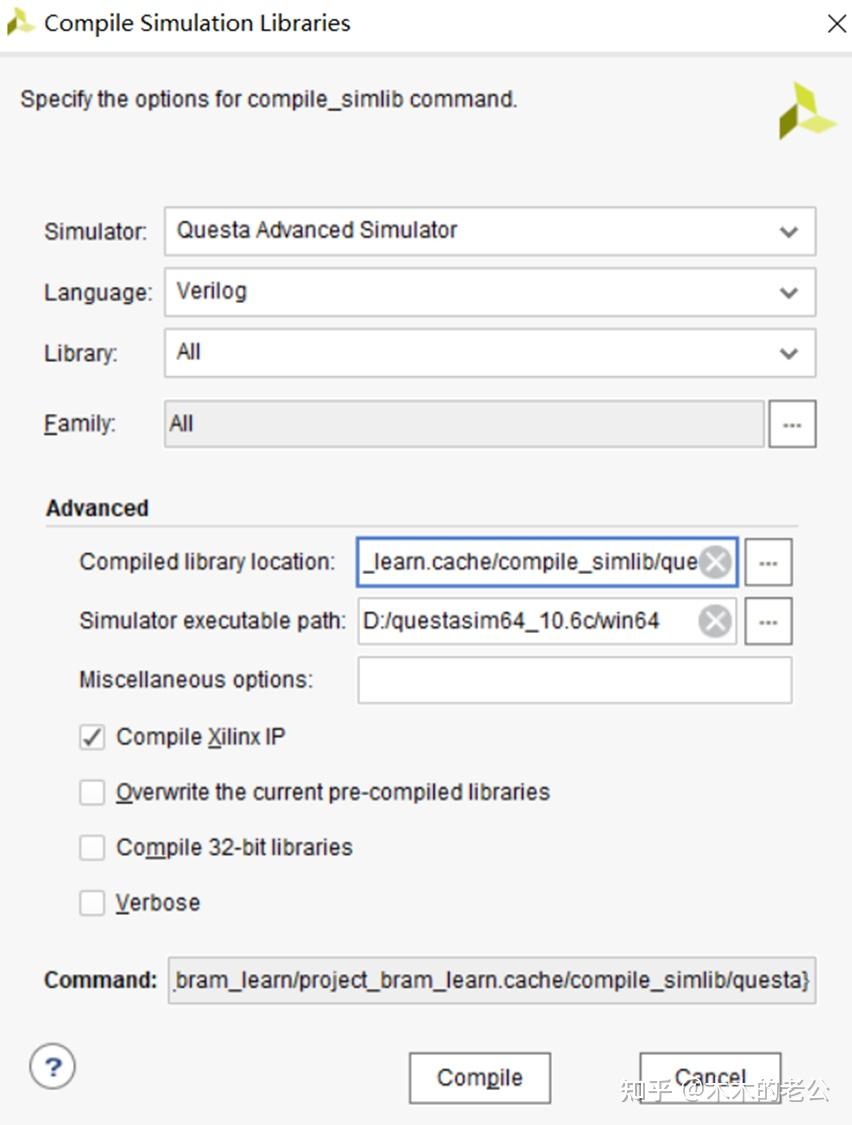
Task: Clear the compiled library location field
Action: [x=715, y=563]
